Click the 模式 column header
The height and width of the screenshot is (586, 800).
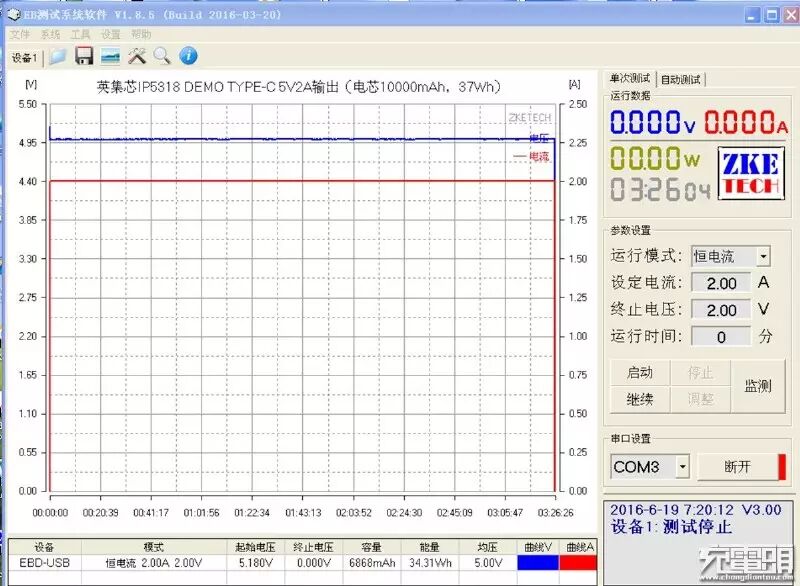pos(154,547)
